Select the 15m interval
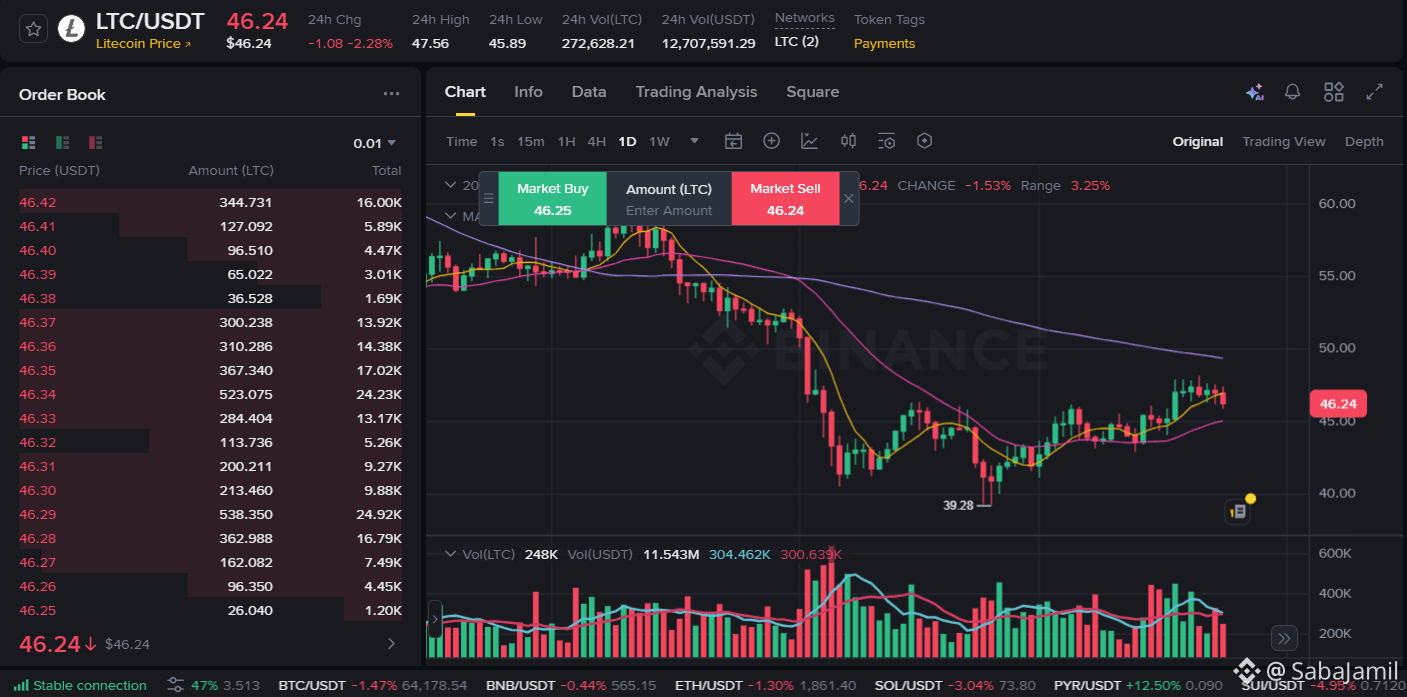Screen dimensions: 1407x697 531,141
